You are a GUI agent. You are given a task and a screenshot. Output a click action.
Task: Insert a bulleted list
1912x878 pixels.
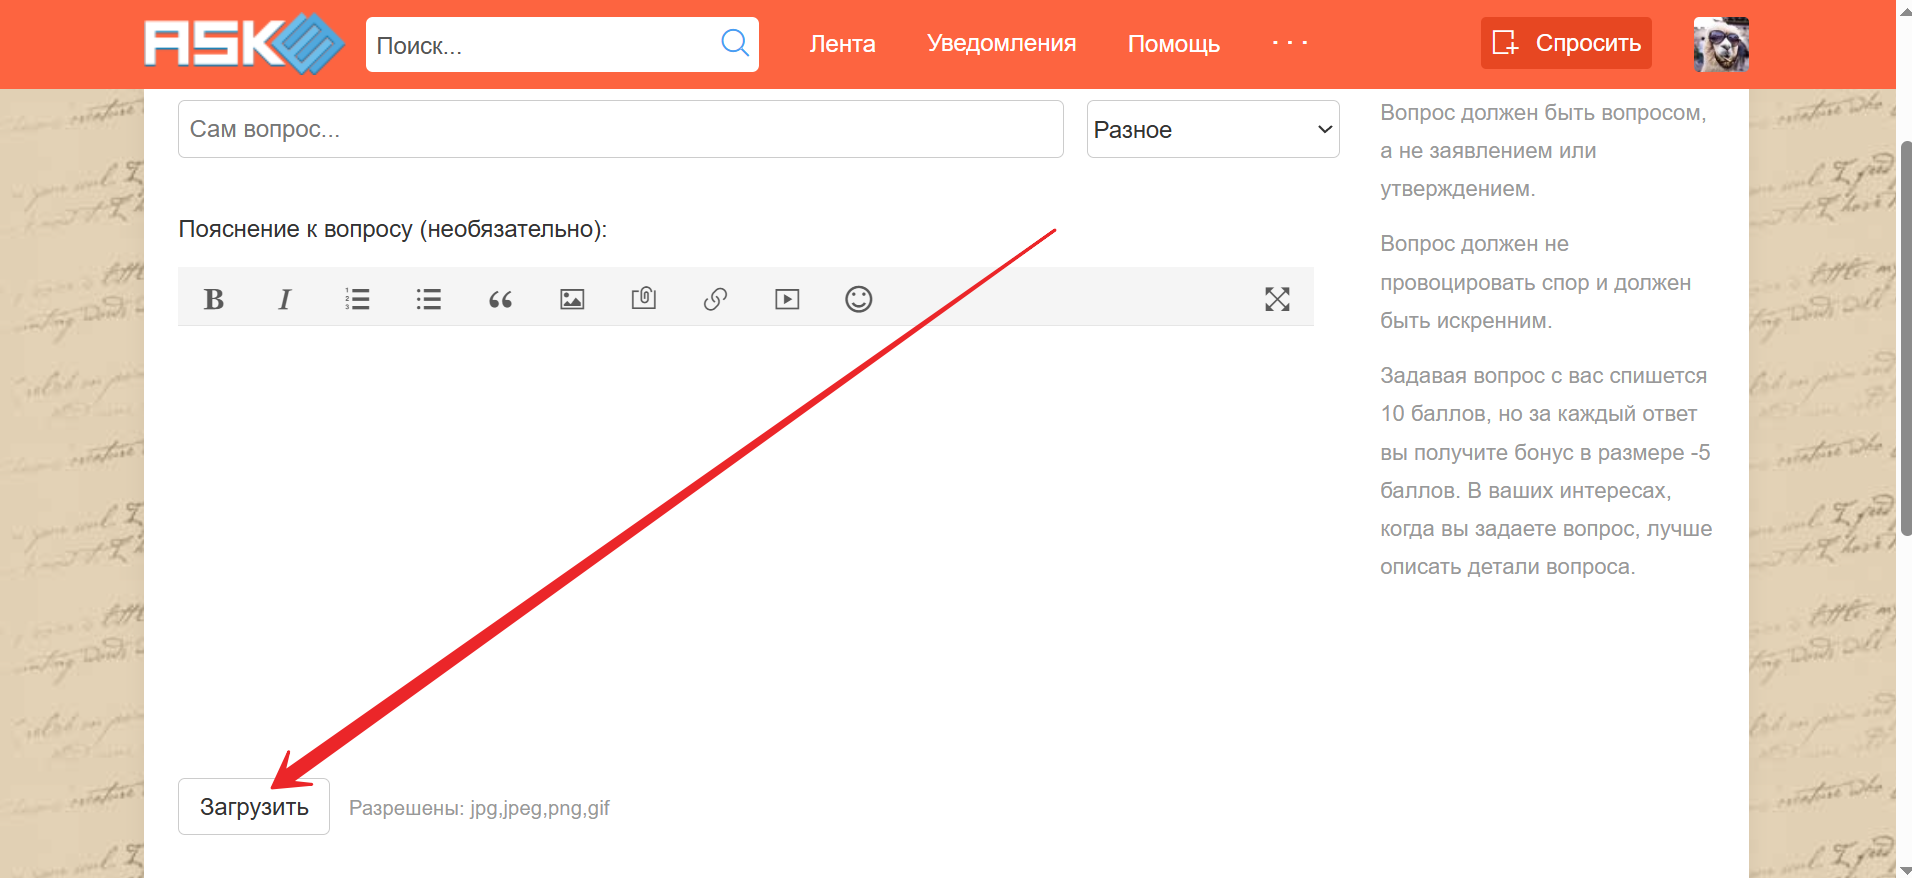429,299
